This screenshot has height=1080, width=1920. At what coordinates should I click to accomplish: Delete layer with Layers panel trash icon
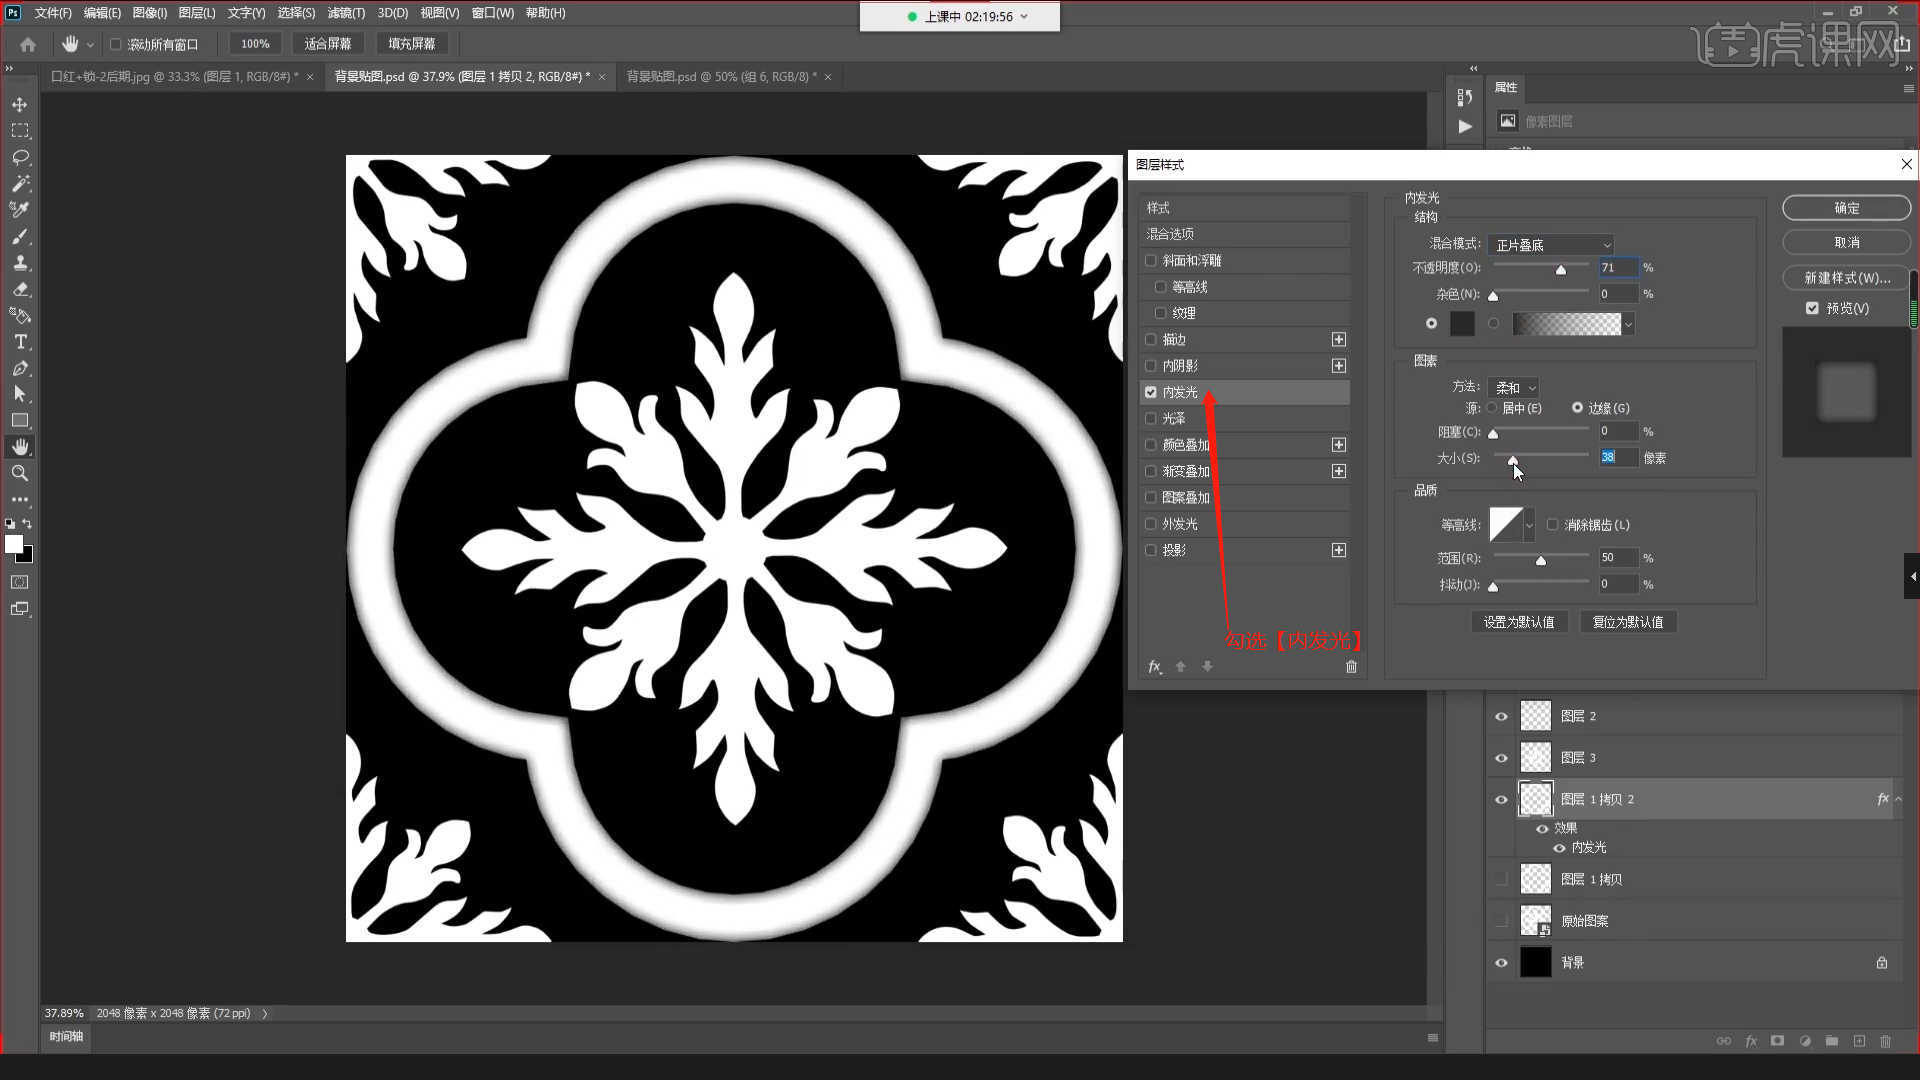pyautogui.click(x=1886, y=1041)
